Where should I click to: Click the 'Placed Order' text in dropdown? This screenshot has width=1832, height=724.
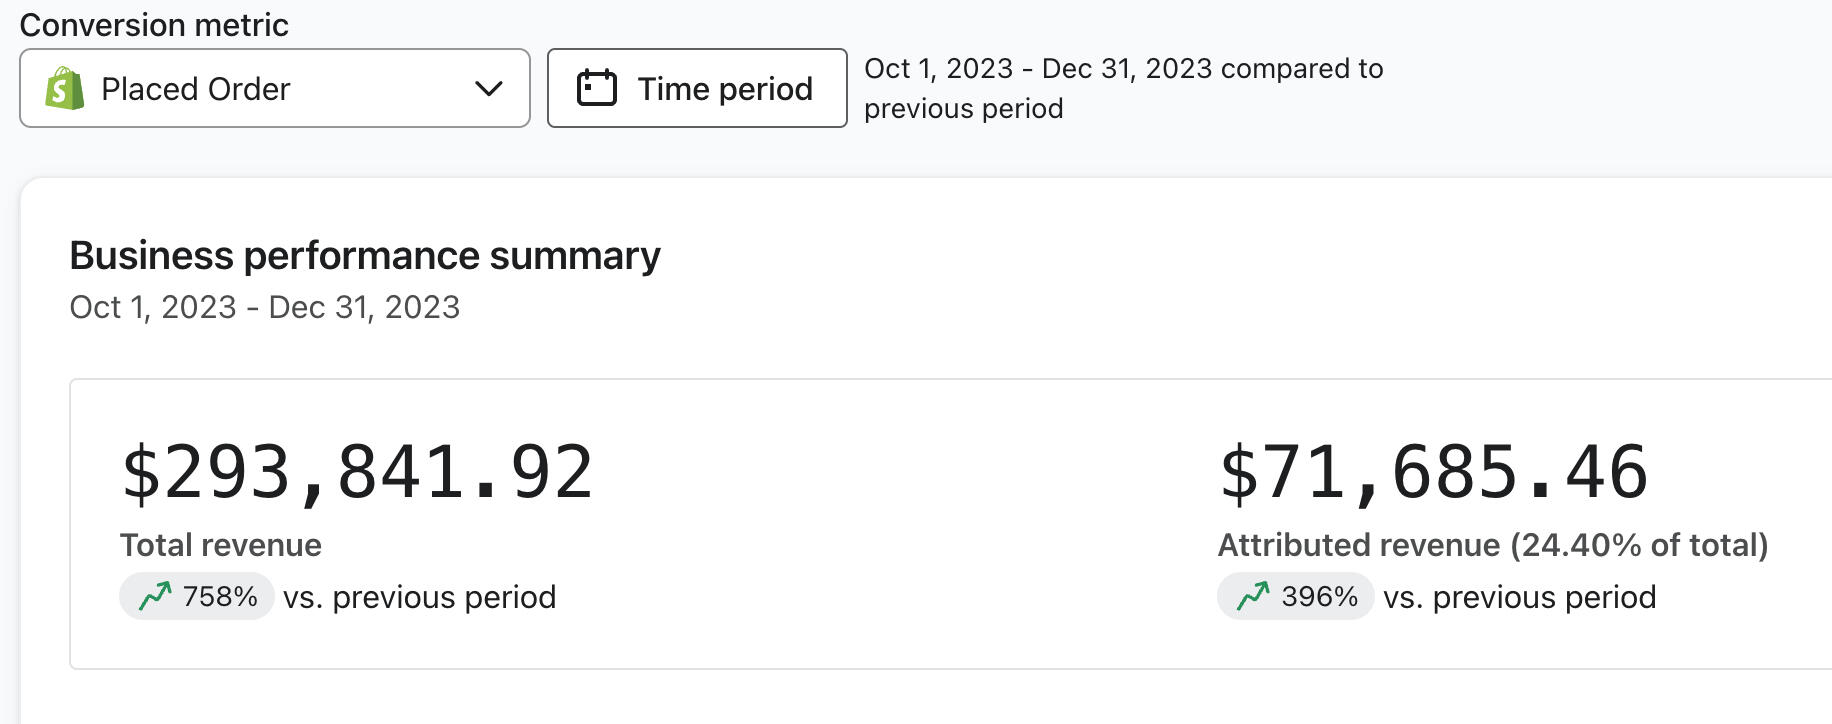(196, 89)
